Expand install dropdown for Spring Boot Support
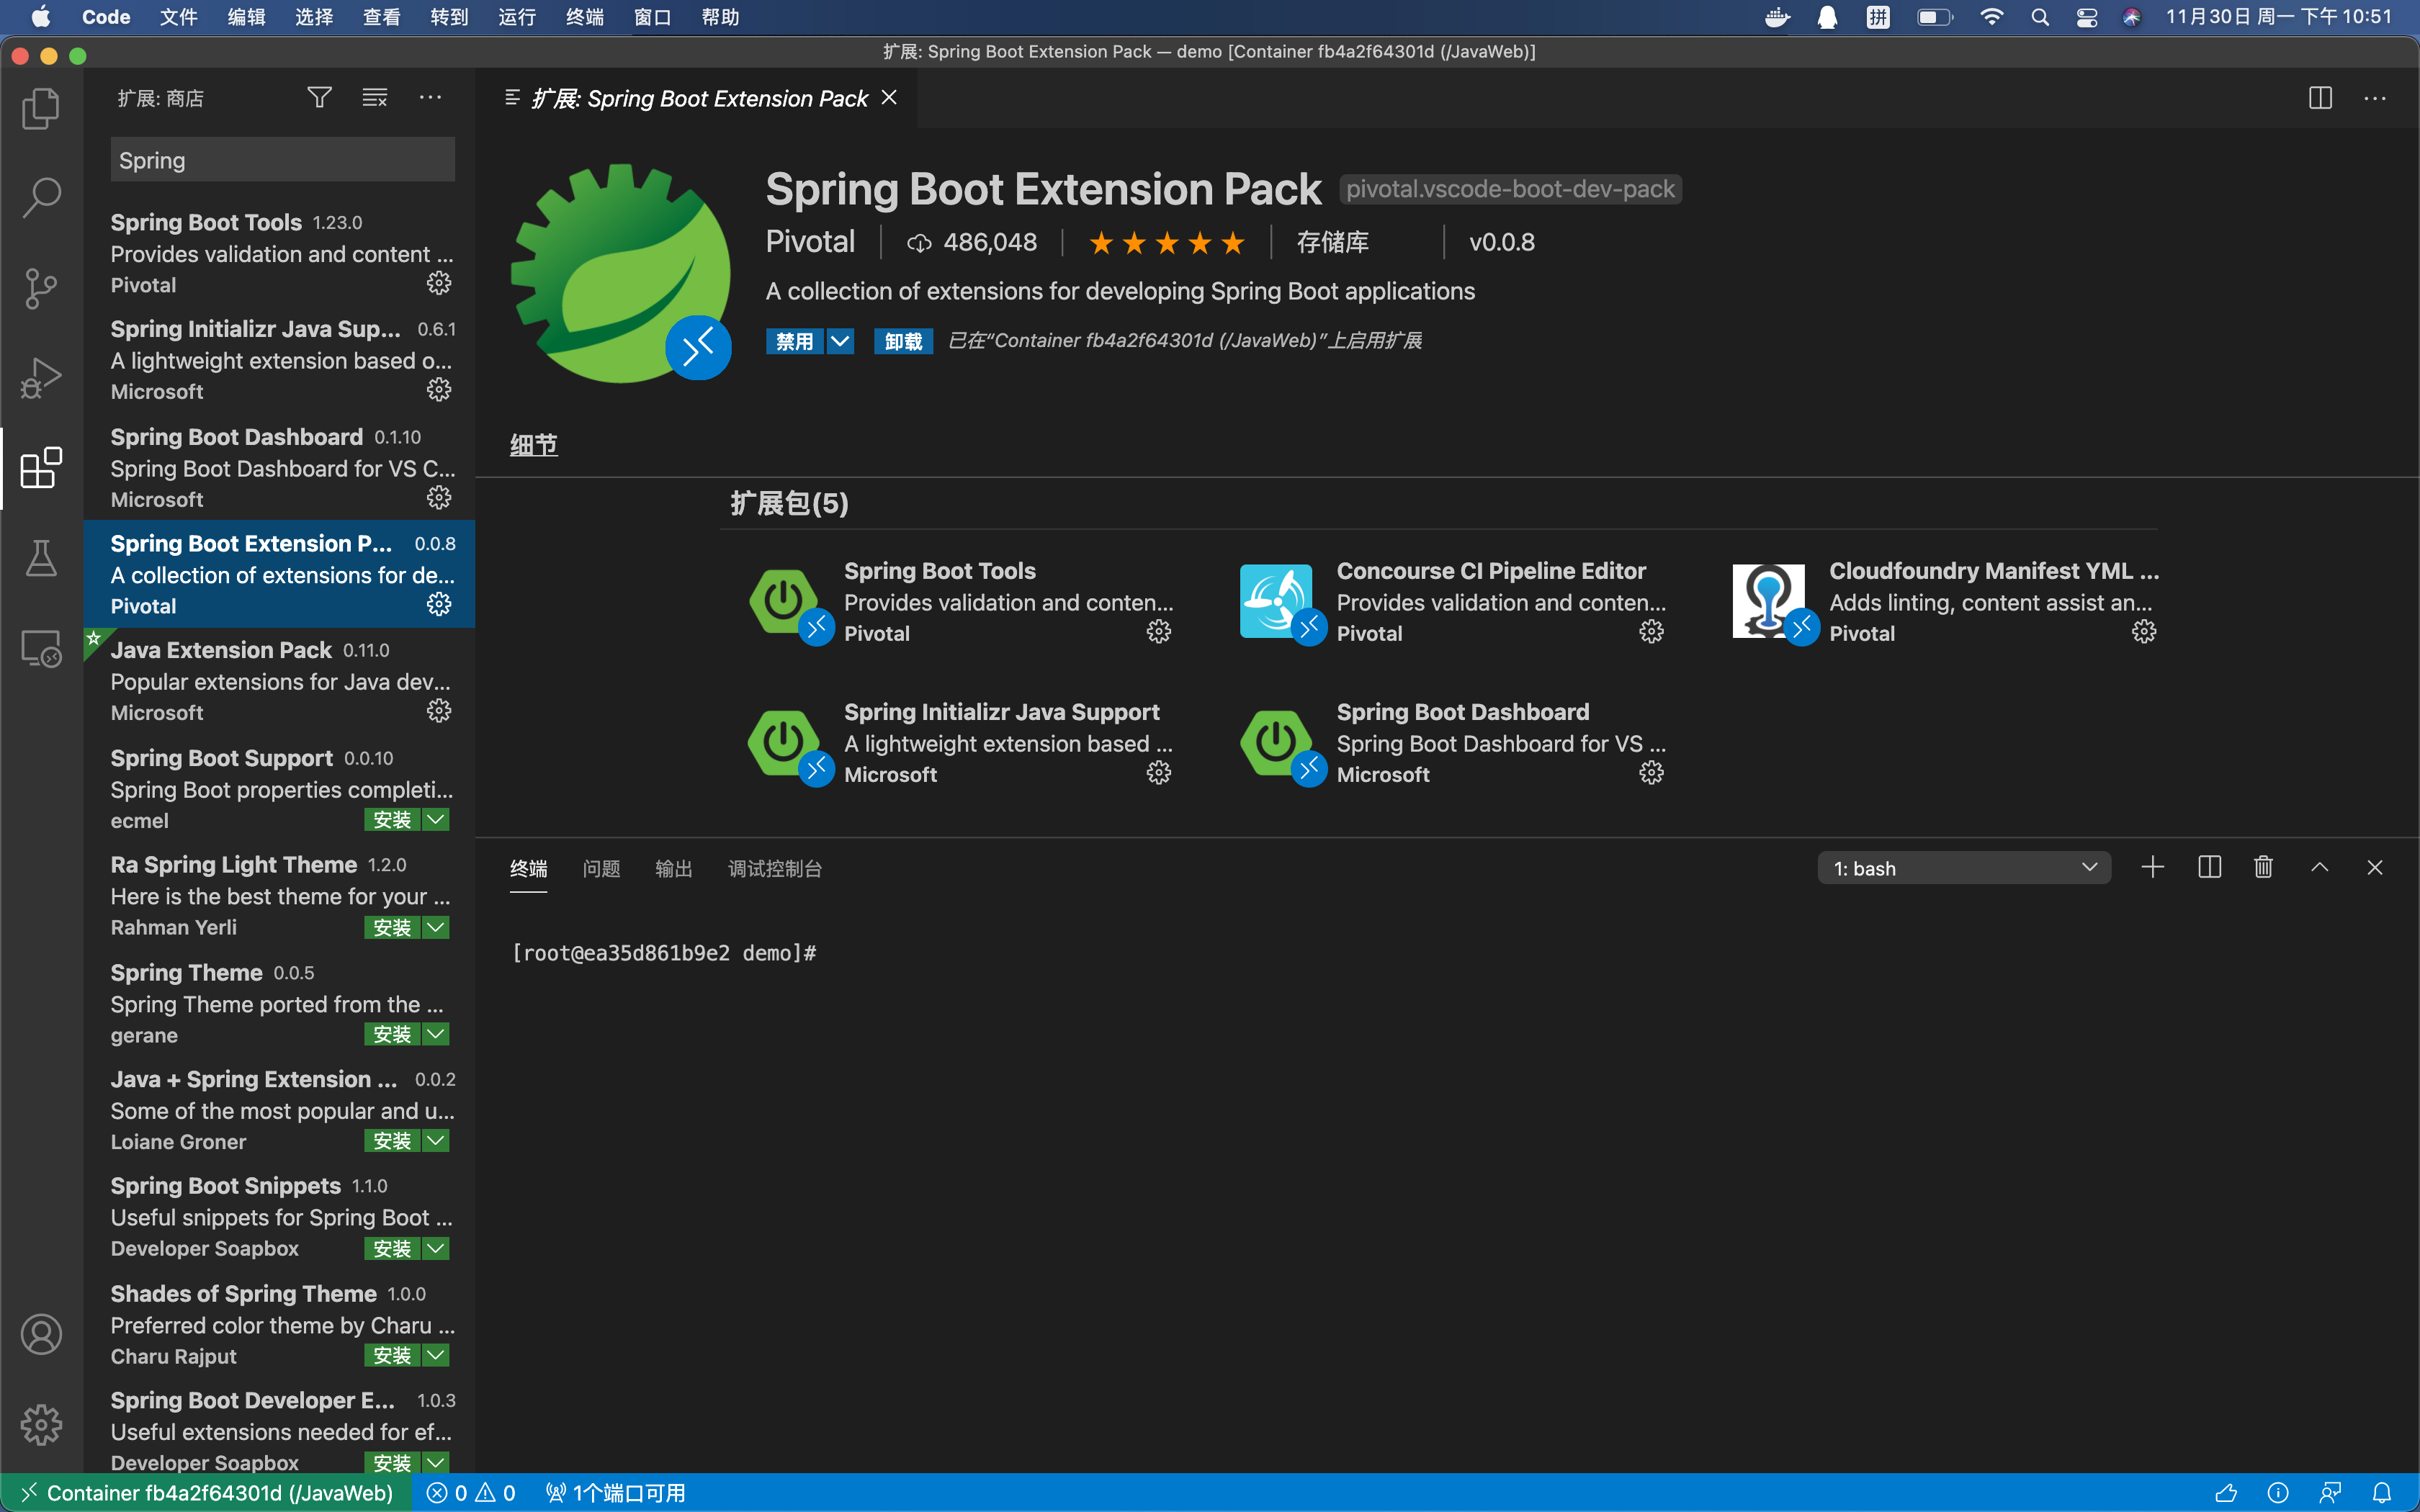The image size is (2420, 1512). tap(436, 820)
